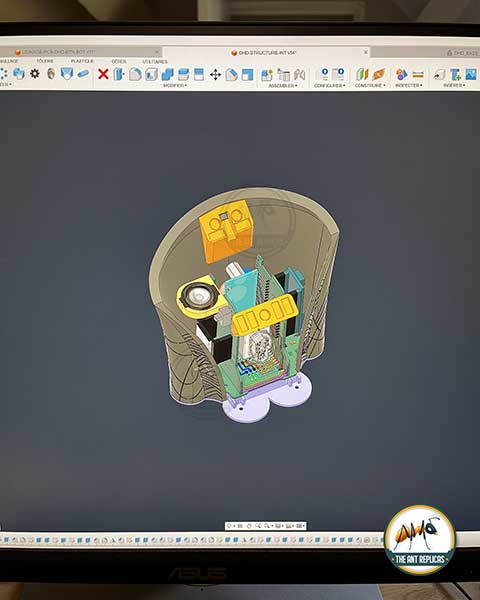
Task: Click the red X Delete tool
Action: point(103,74)
